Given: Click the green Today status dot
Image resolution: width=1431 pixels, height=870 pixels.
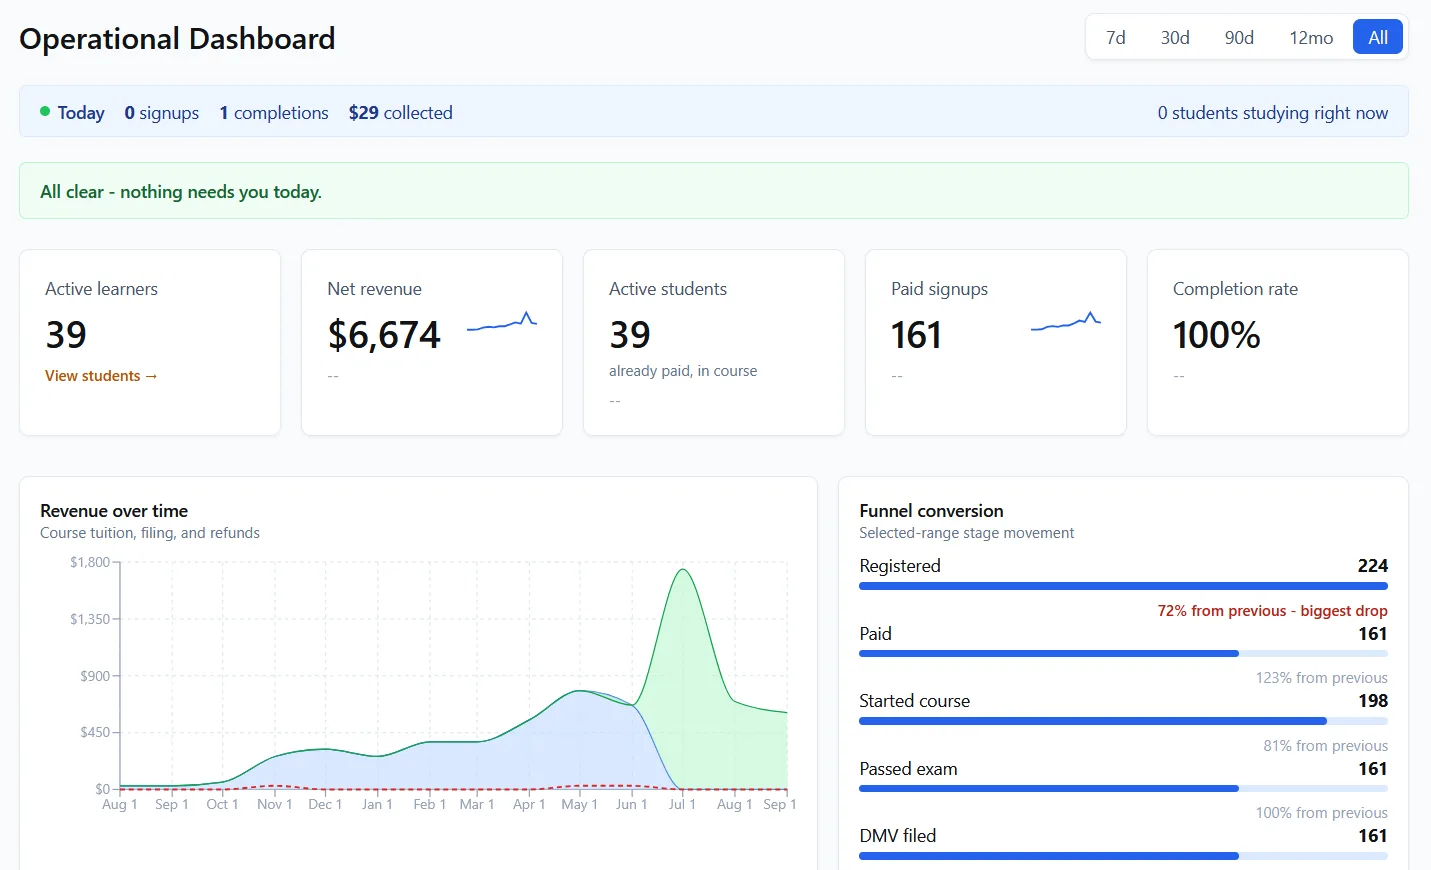Looking at the screenshot, I should (x=45, y=111).
